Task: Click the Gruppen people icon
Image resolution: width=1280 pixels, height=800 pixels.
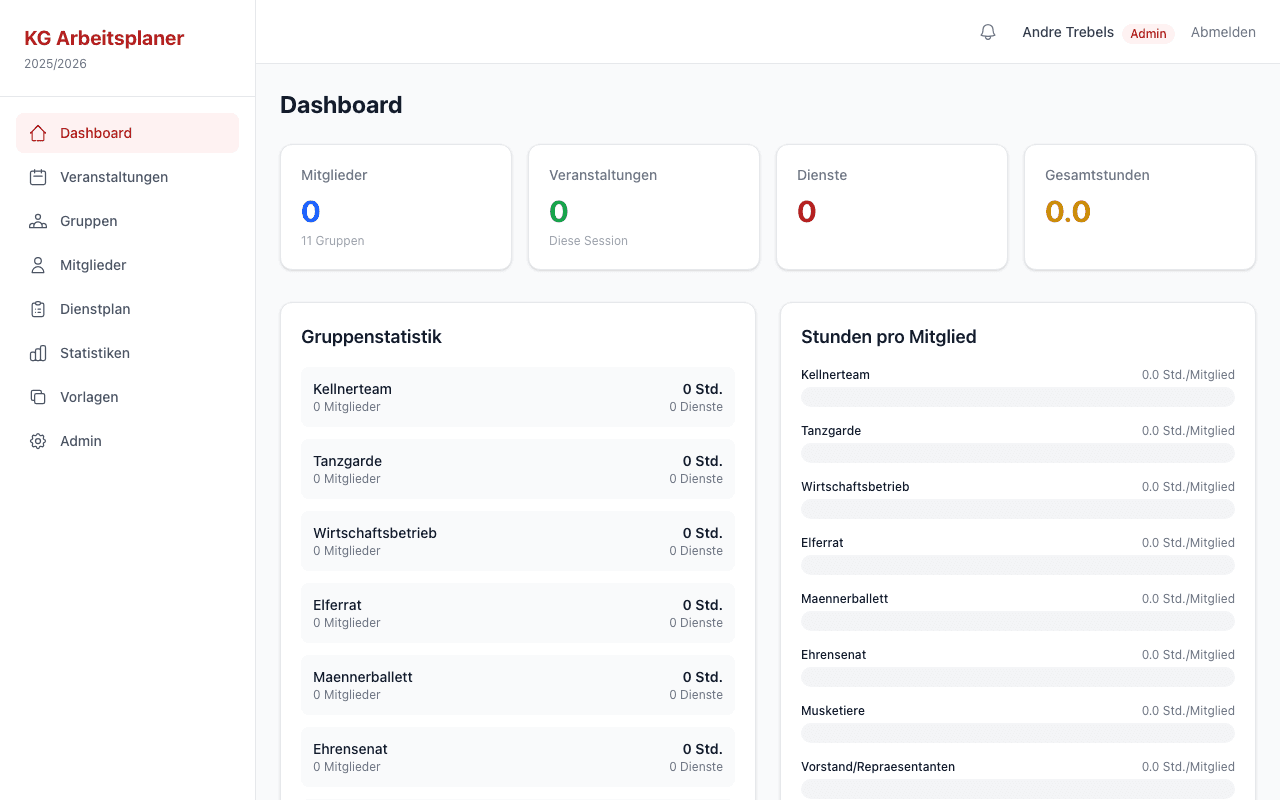Action: (x=38, y=221)
